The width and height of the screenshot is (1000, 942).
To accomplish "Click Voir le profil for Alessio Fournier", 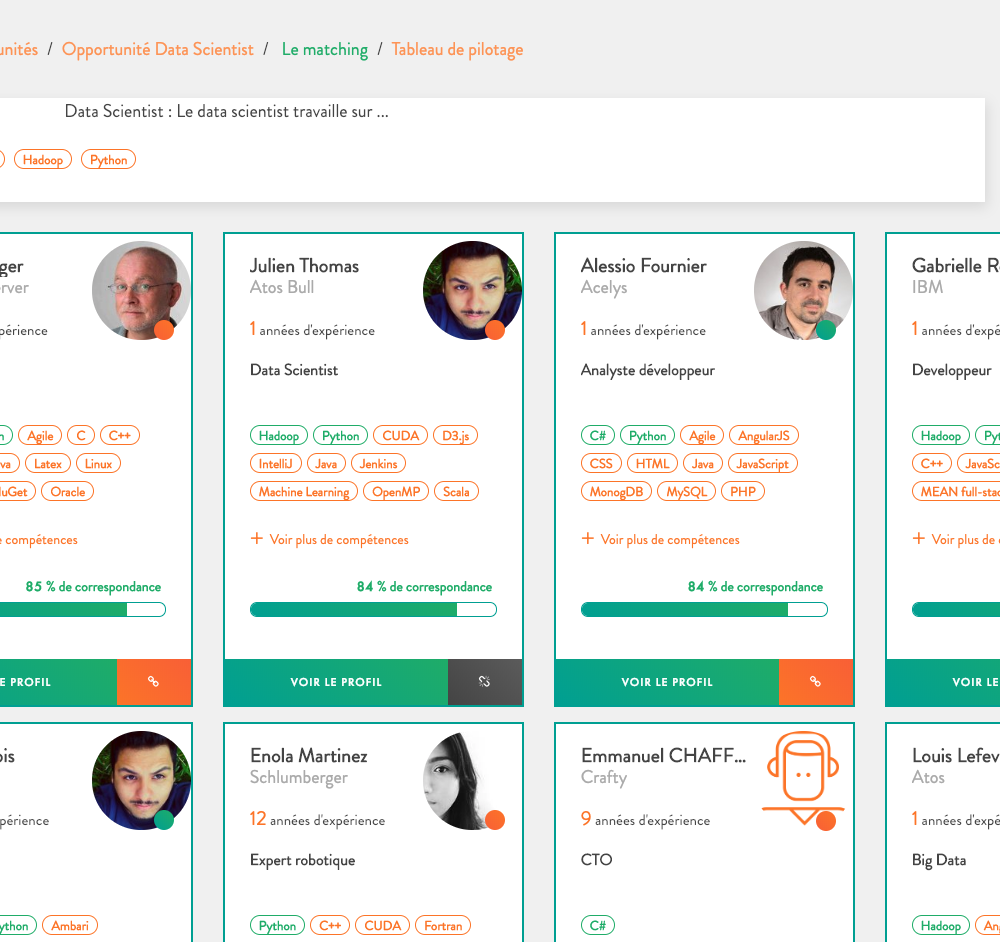I will 667,682.
